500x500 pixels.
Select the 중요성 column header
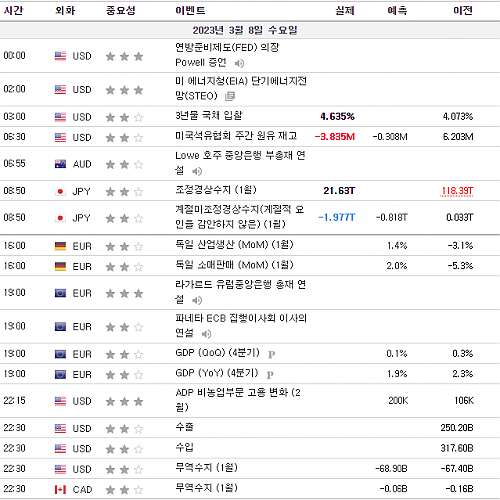[x=121, y=10]
